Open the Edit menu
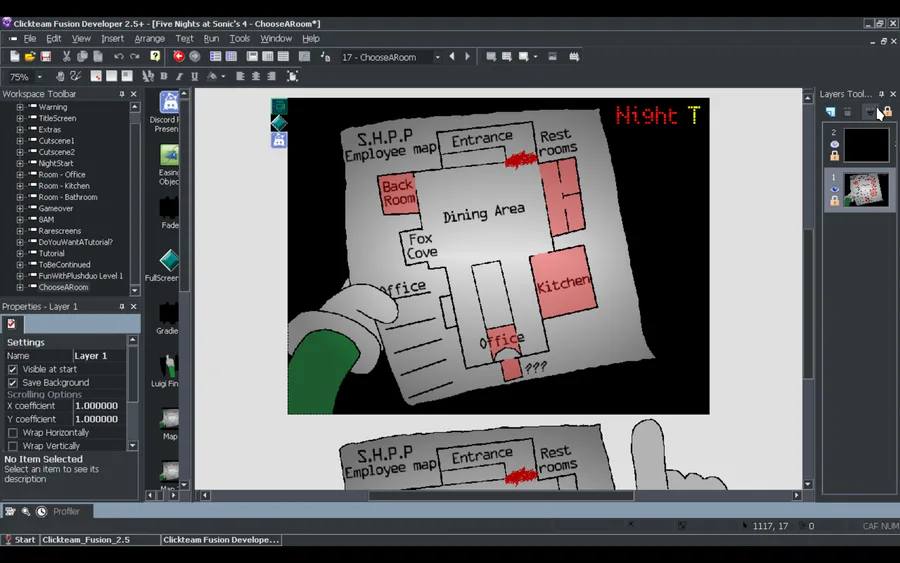This screenshot has height=563, width=900. tap(53, 38)
